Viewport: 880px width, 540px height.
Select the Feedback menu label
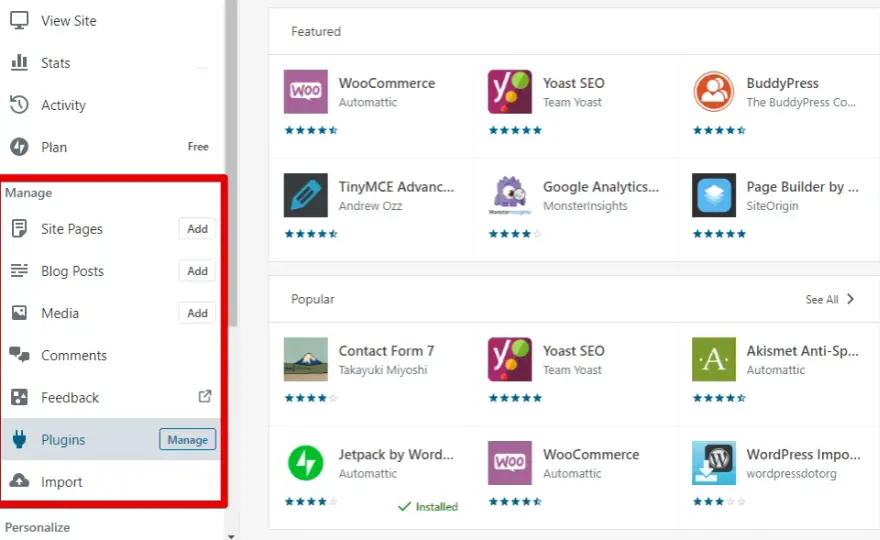tap(70, 398)
